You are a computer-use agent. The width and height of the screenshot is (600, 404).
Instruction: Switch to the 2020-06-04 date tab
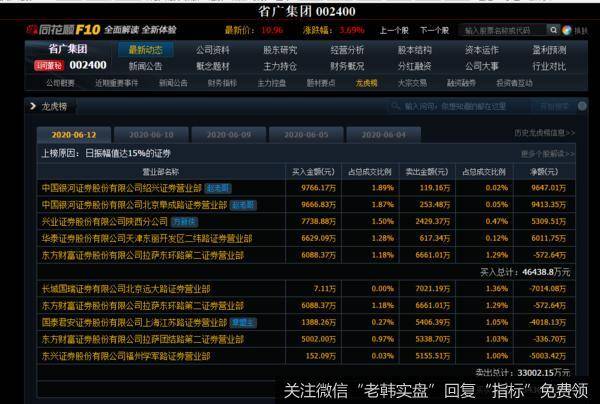pyautogui.click(x=384, y=135)
